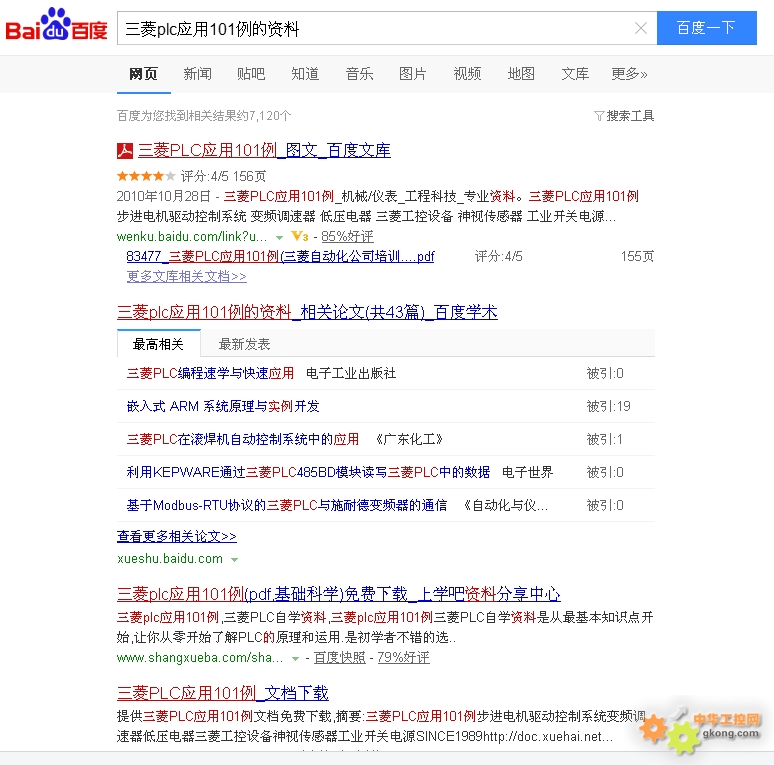Go to the 知道 tab

point(305,74)
